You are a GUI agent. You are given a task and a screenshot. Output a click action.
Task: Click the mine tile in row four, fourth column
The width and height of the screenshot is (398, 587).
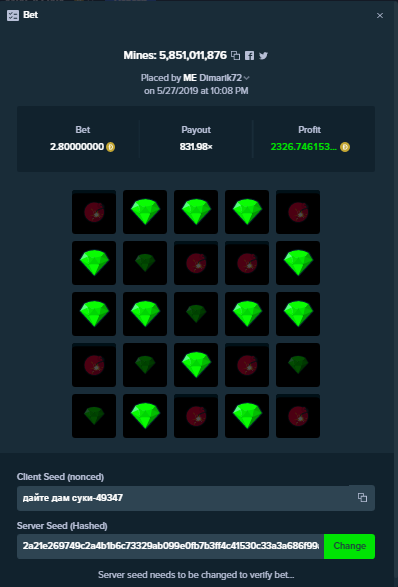[x=247, y=365]
